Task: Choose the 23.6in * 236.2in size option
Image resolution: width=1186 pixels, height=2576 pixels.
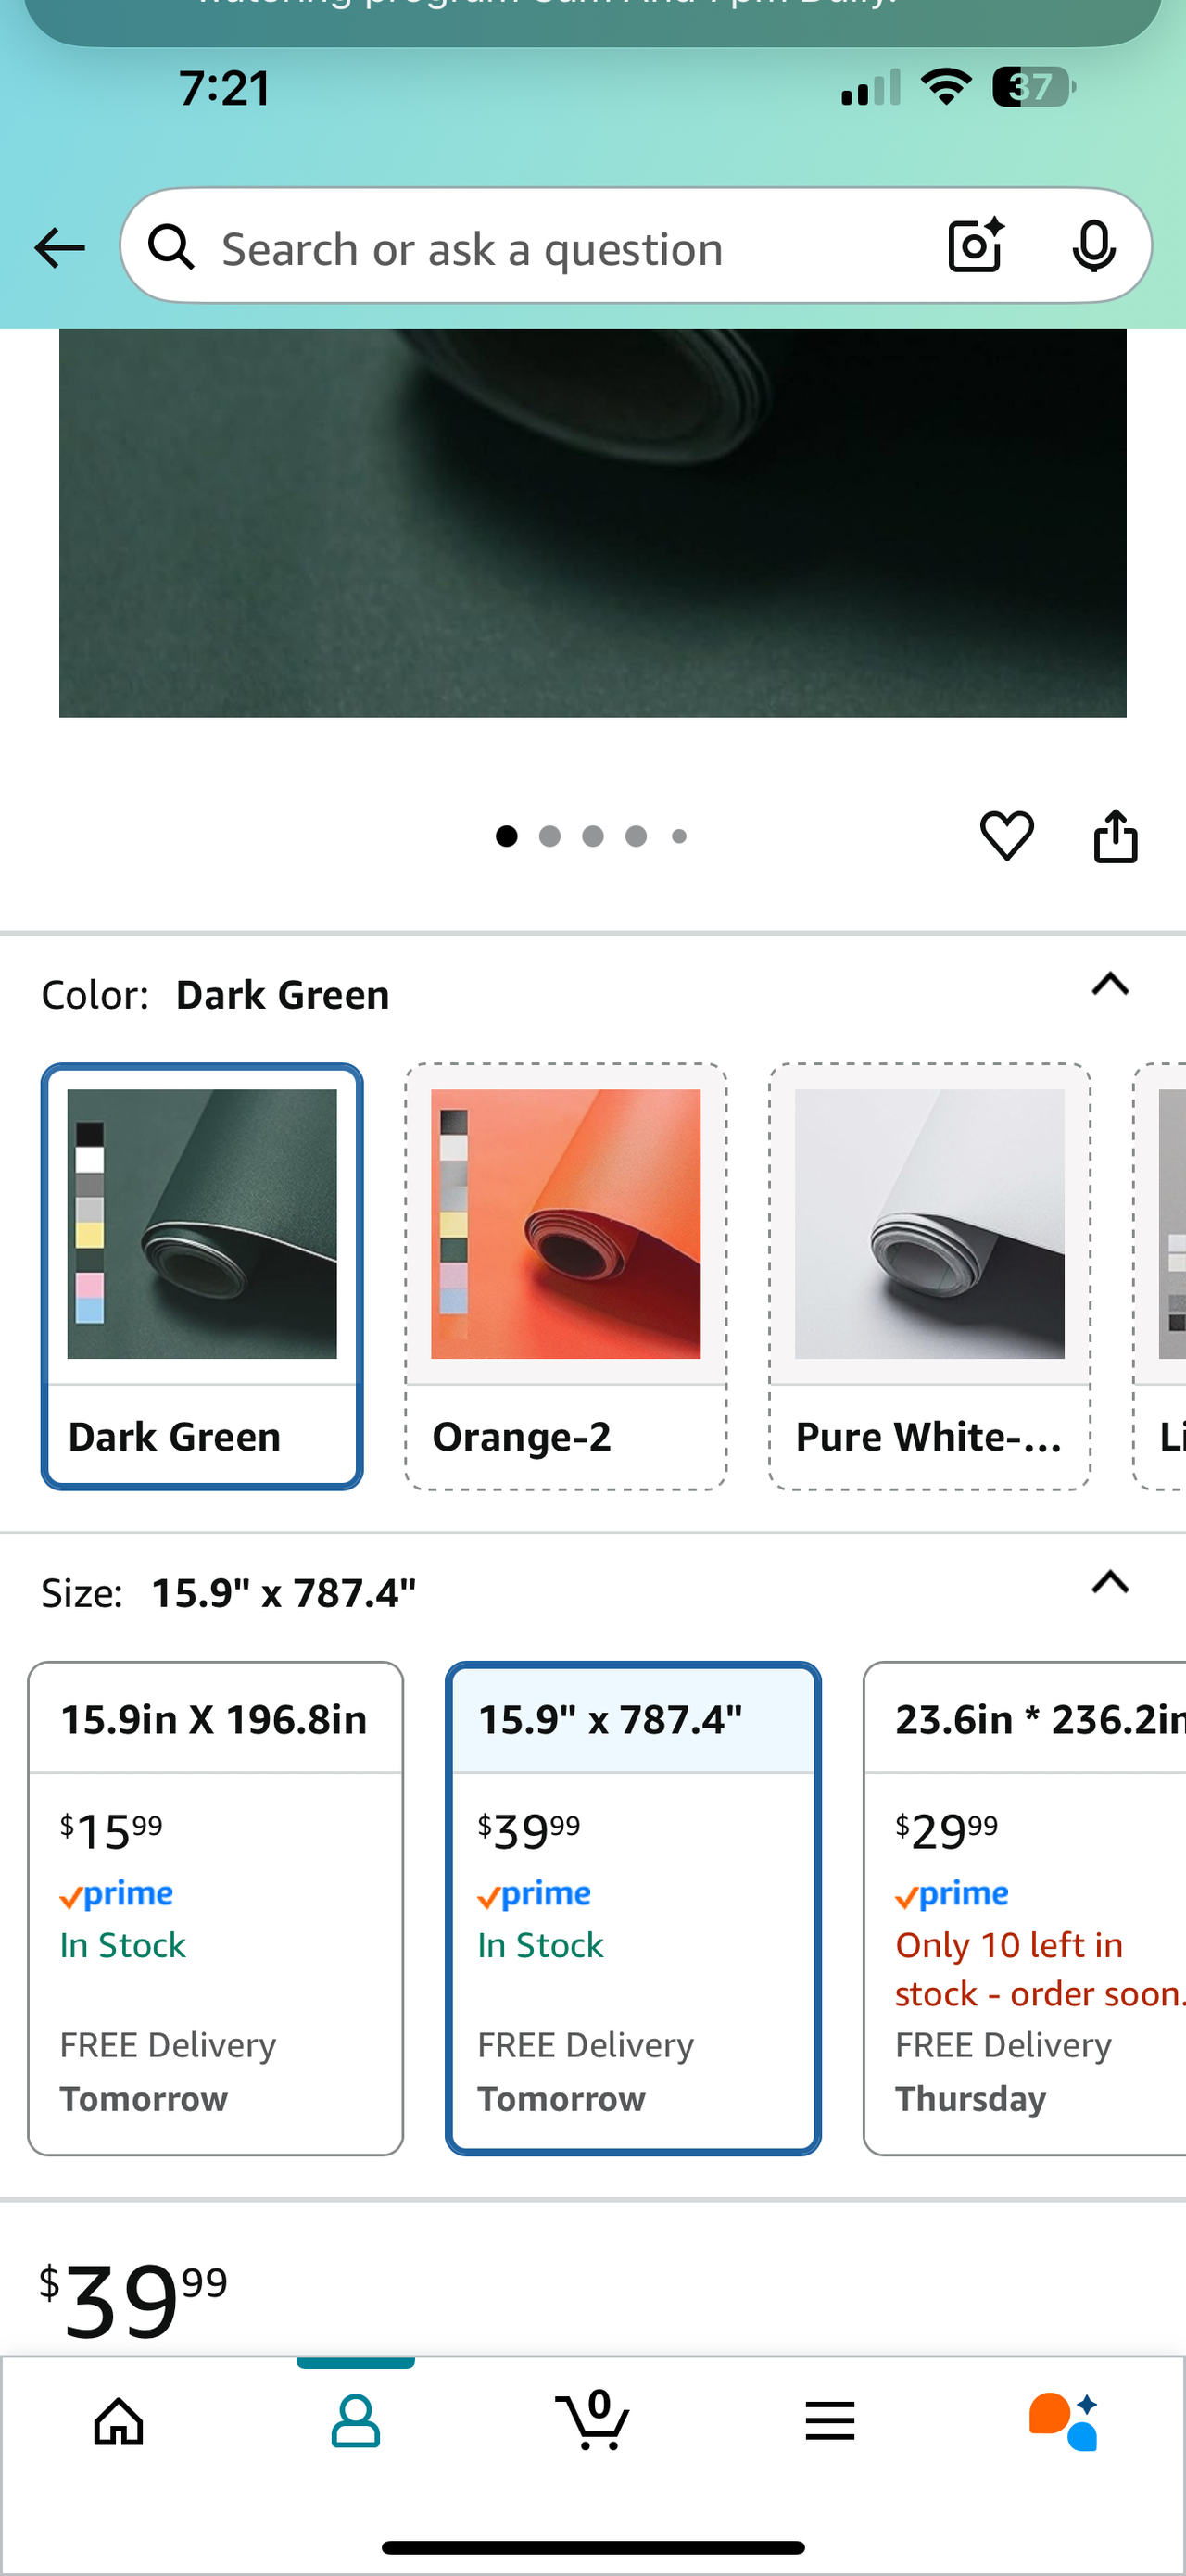Action: click(x=1025, y=1908)
